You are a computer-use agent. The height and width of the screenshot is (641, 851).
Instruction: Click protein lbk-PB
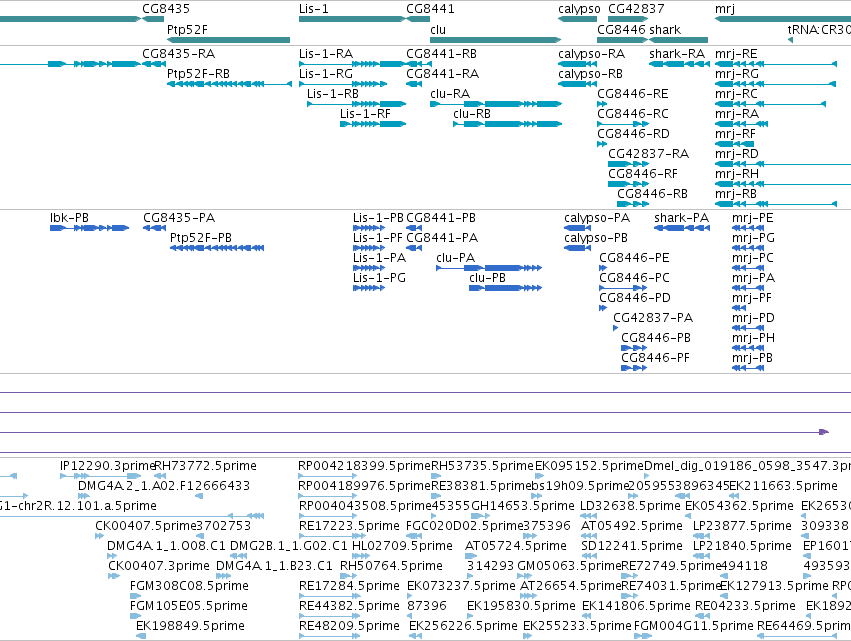click(90, 228)
